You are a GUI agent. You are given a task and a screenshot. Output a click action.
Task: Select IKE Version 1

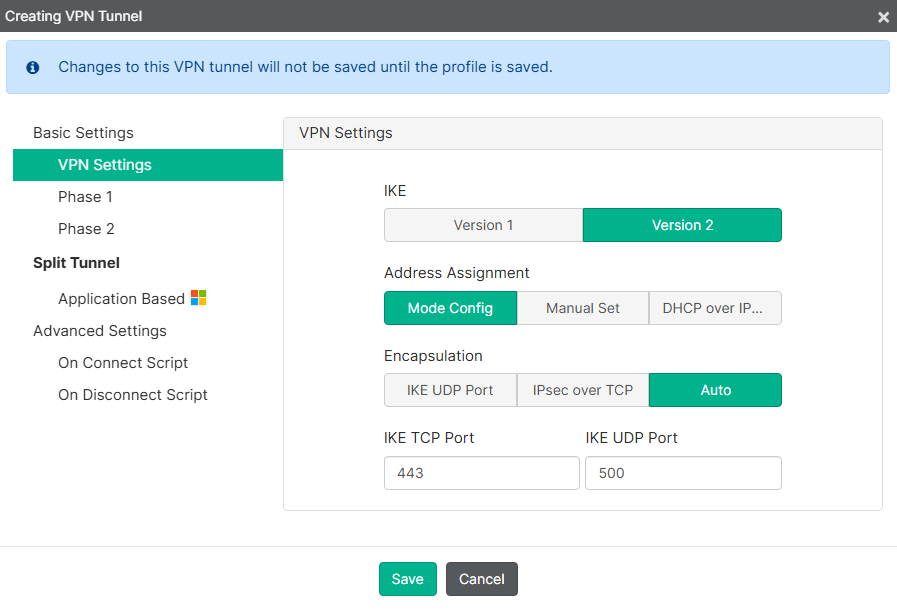(x=483, y=225)
